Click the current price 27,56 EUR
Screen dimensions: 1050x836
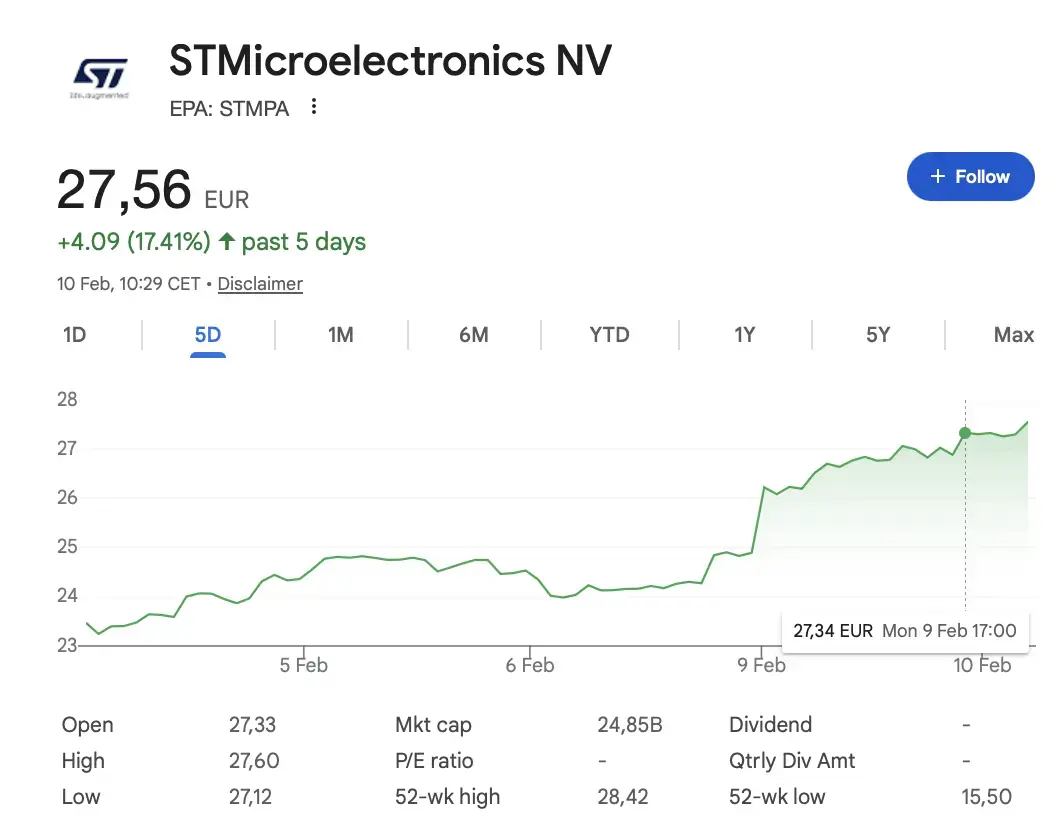123,189
